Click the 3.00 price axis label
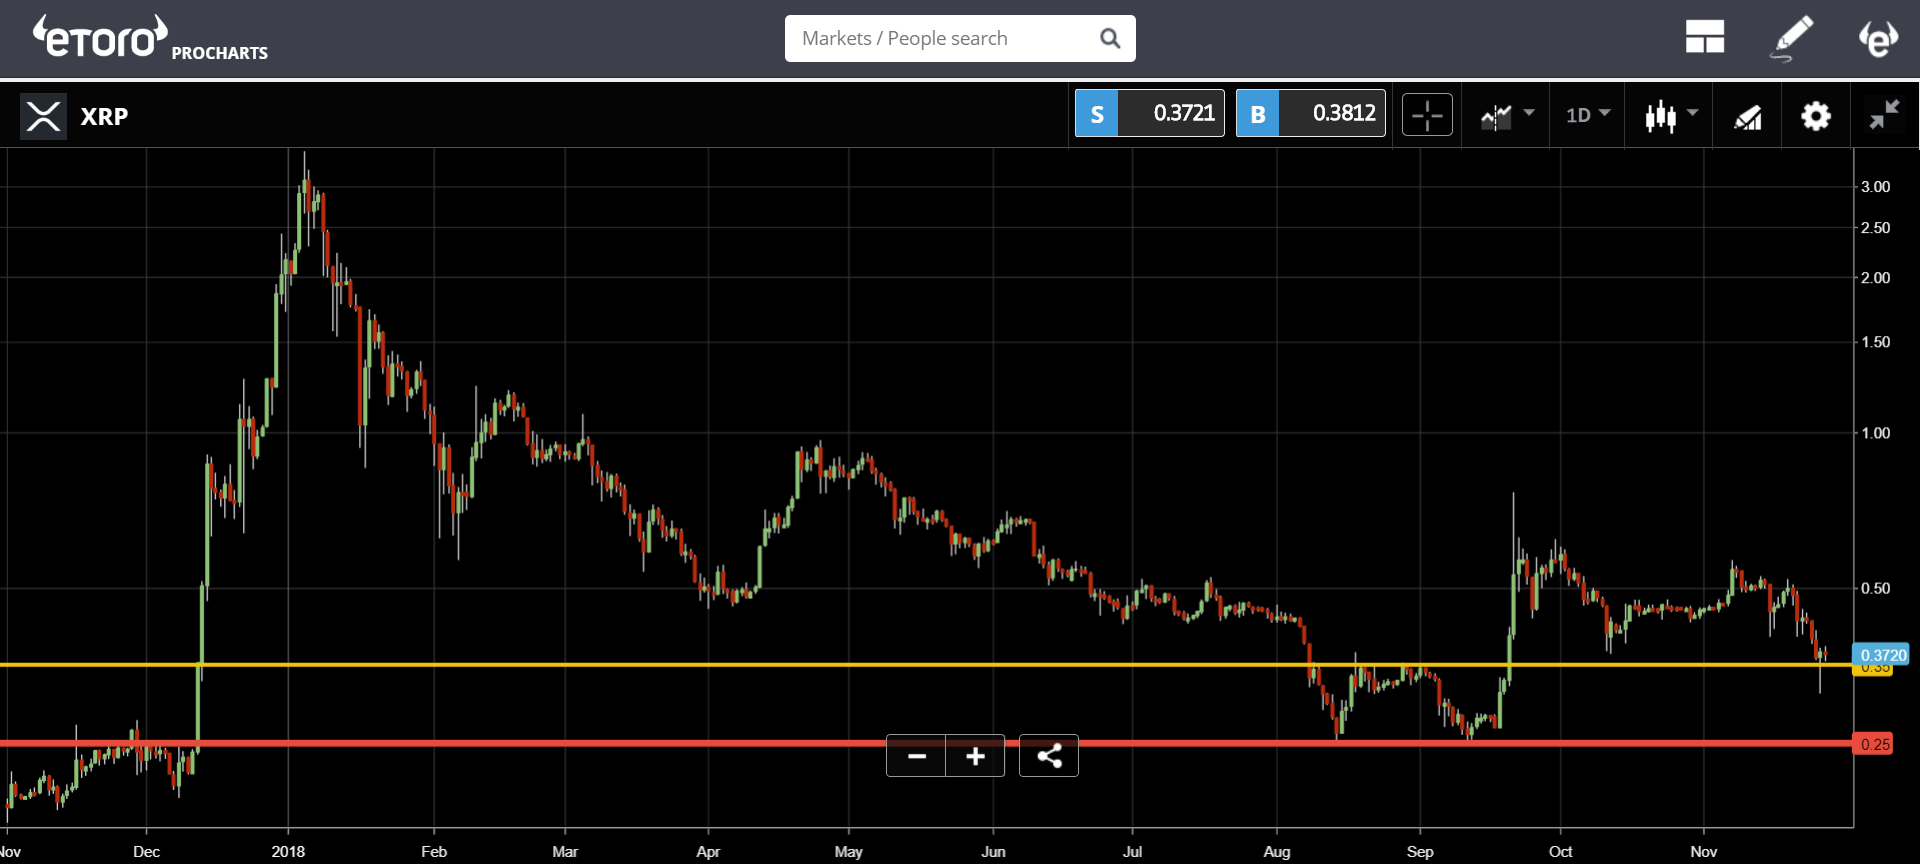This screenshot has height=864, width=1920. coord(1875,187)
